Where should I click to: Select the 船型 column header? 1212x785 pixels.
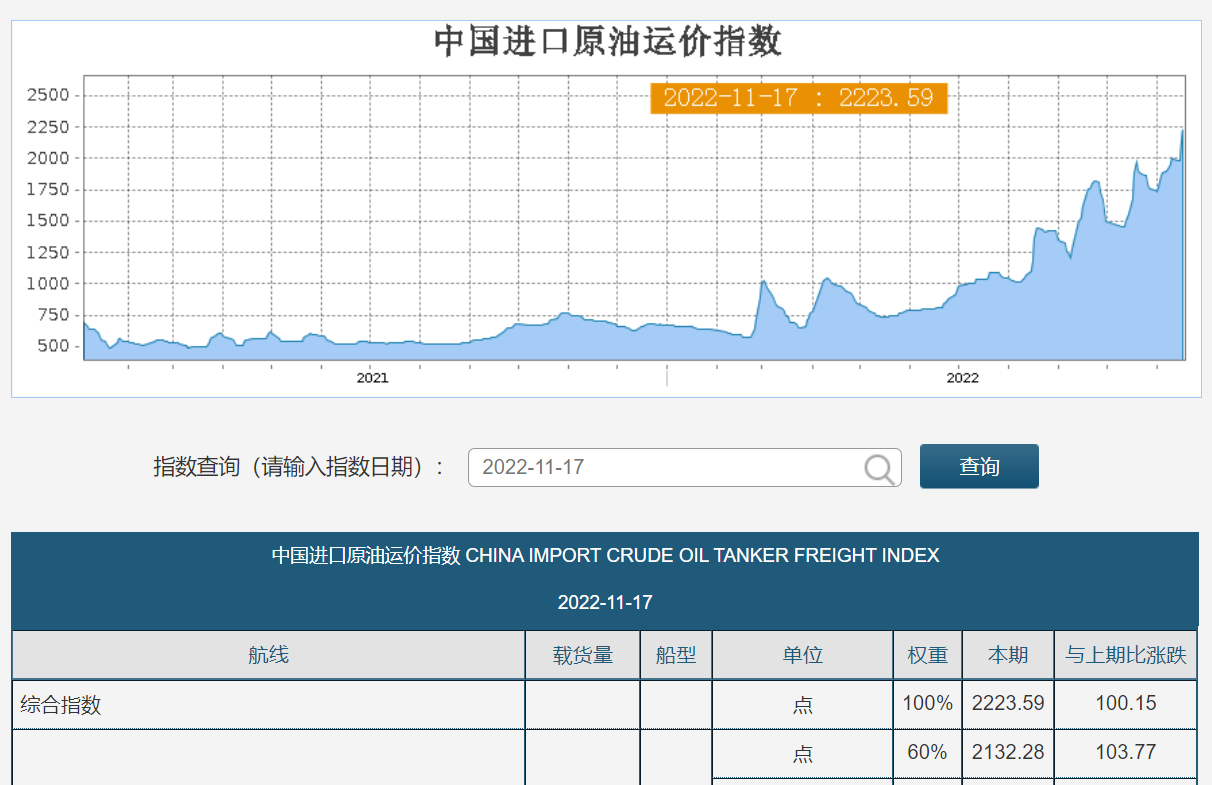click(676, 655)
